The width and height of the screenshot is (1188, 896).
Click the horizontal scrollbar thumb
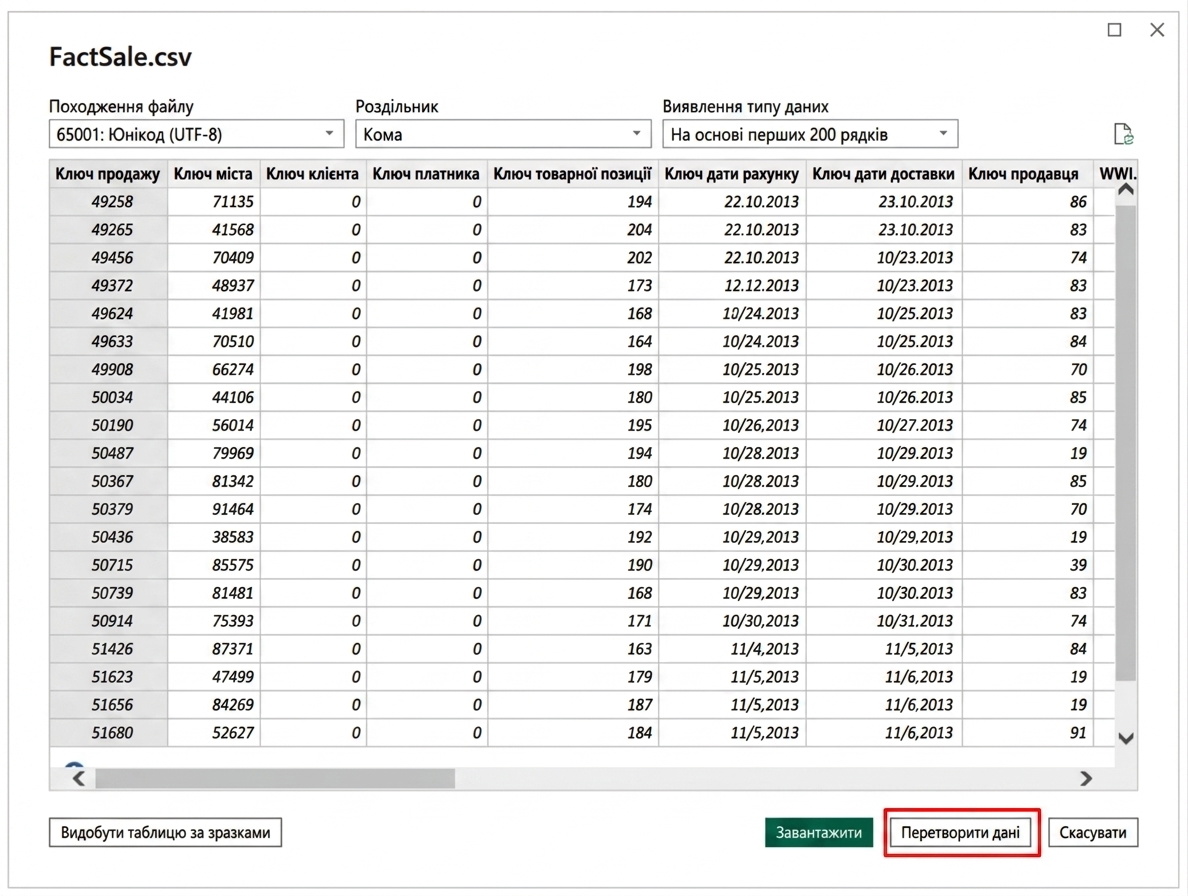point(275,778)
